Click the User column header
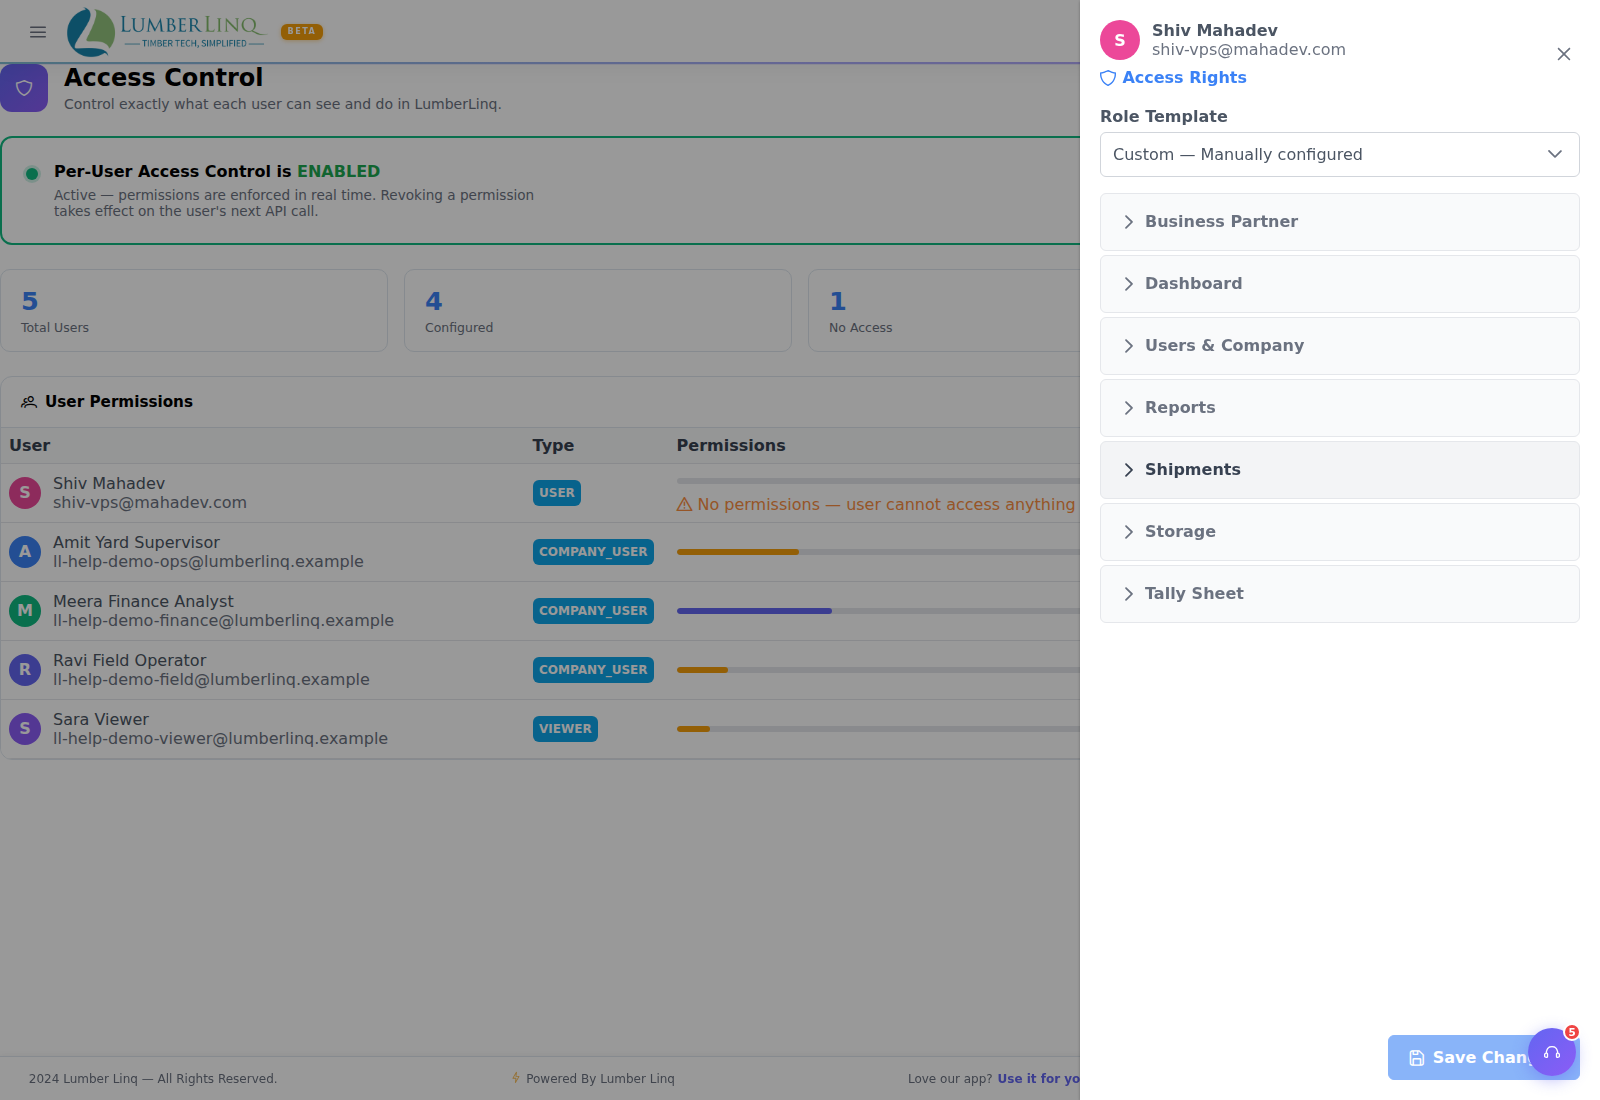 point(30,446)
